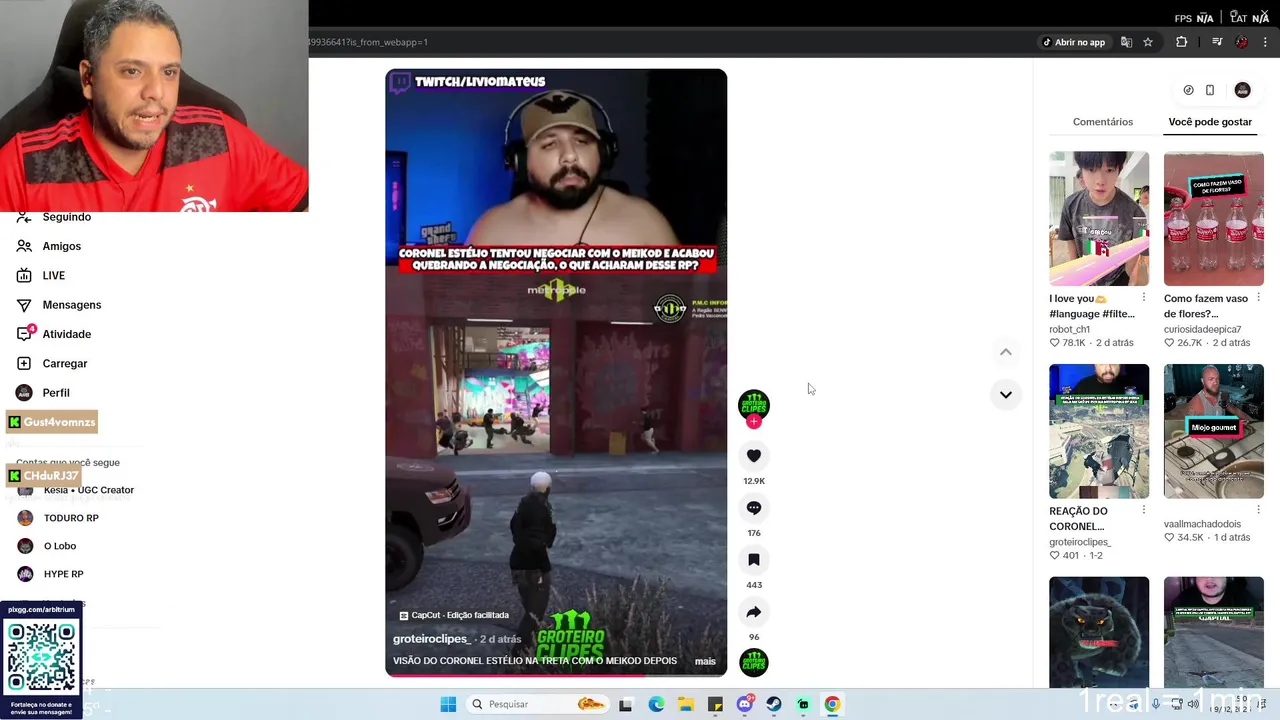Click the page URL in the address bar
This screenshot has height=720, width=1280.
click(x=368, y=42)
